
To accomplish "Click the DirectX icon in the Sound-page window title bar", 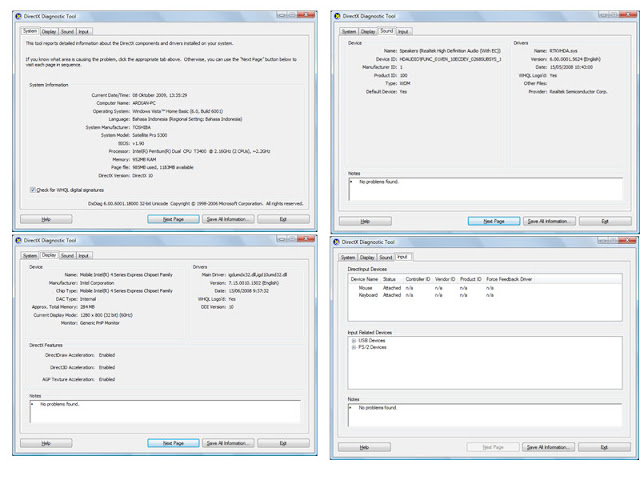I will 337,16.
